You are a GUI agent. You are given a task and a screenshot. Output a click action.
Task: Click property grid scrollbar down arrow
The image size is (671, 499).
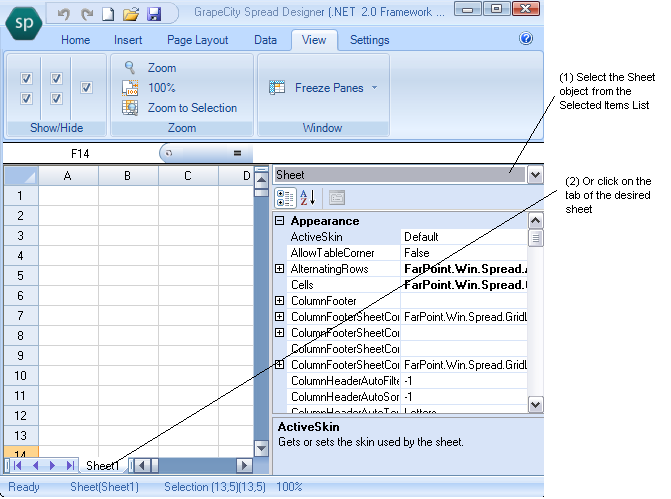[x=535, y=404]
